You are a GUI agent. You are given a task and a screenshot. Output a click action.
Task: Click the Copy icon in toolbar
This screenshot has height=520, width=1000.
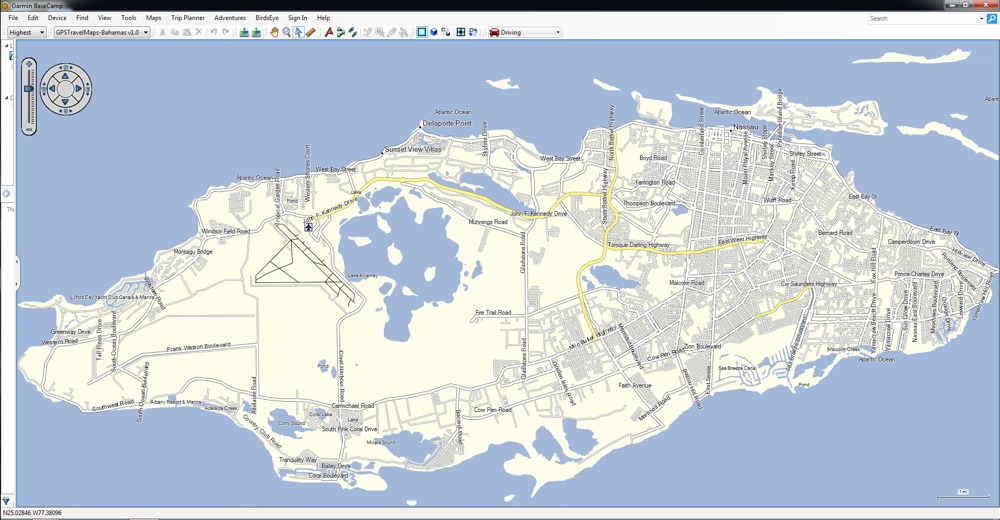(174, 32)
